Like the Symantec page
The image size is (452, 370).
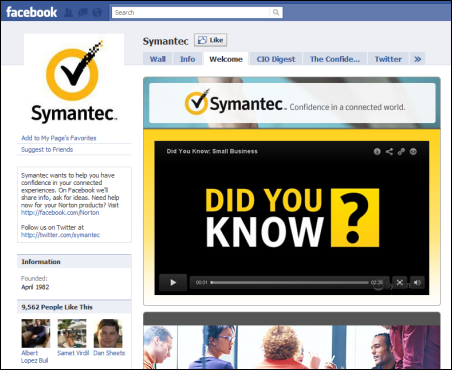[x=210, y=40]
